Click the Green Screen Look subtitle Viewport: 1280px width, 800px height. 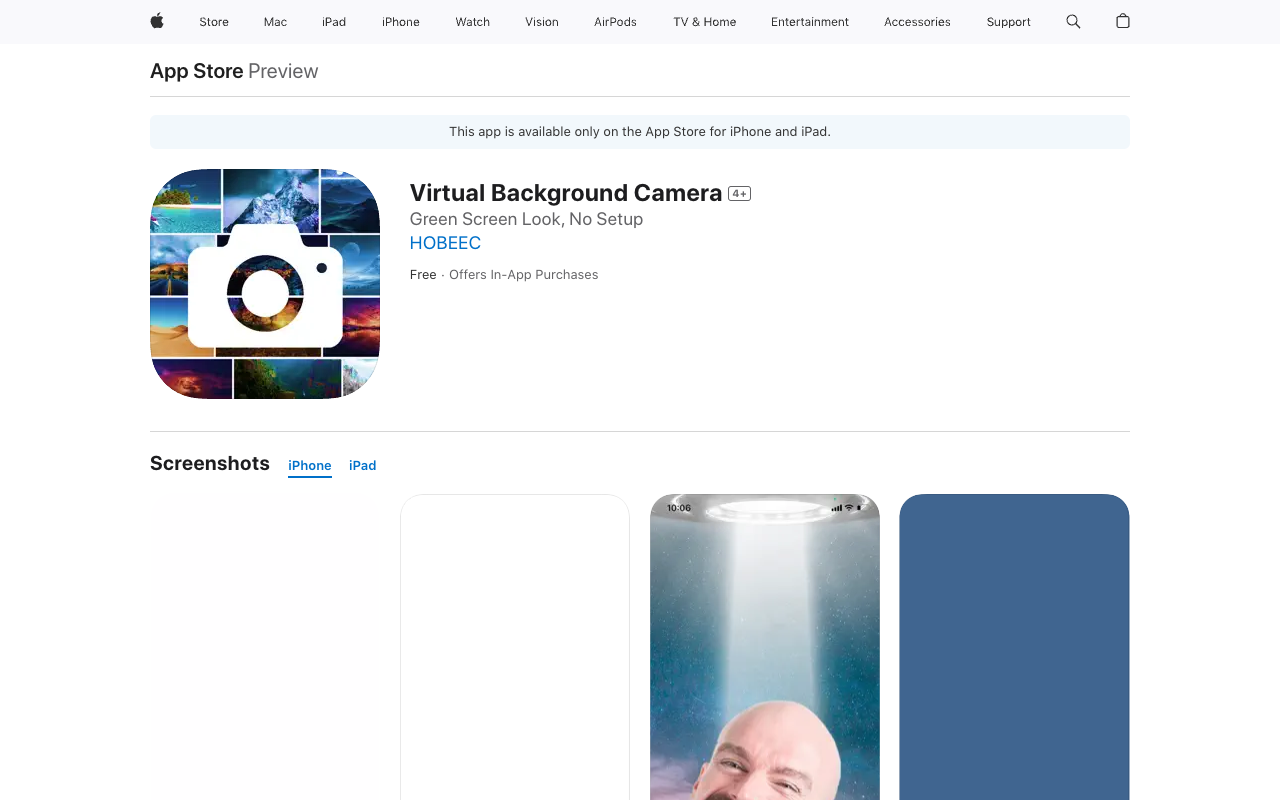point(526,219)
